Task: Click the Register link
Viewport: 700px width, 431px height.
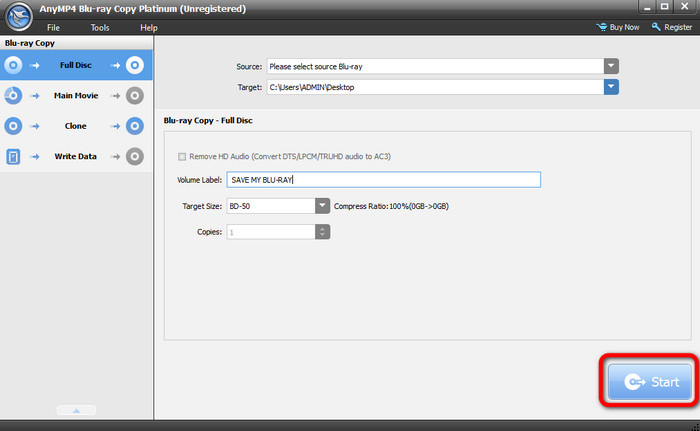Action: point(678,27)
